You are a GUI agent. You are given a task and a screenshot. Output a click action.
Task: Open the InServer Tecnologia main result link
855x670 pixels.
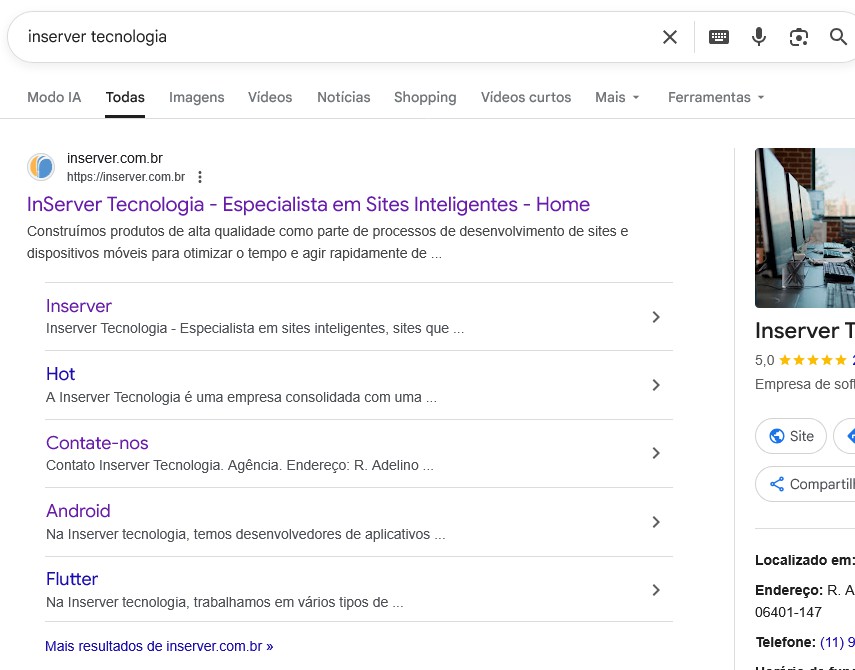coord(308,204)
